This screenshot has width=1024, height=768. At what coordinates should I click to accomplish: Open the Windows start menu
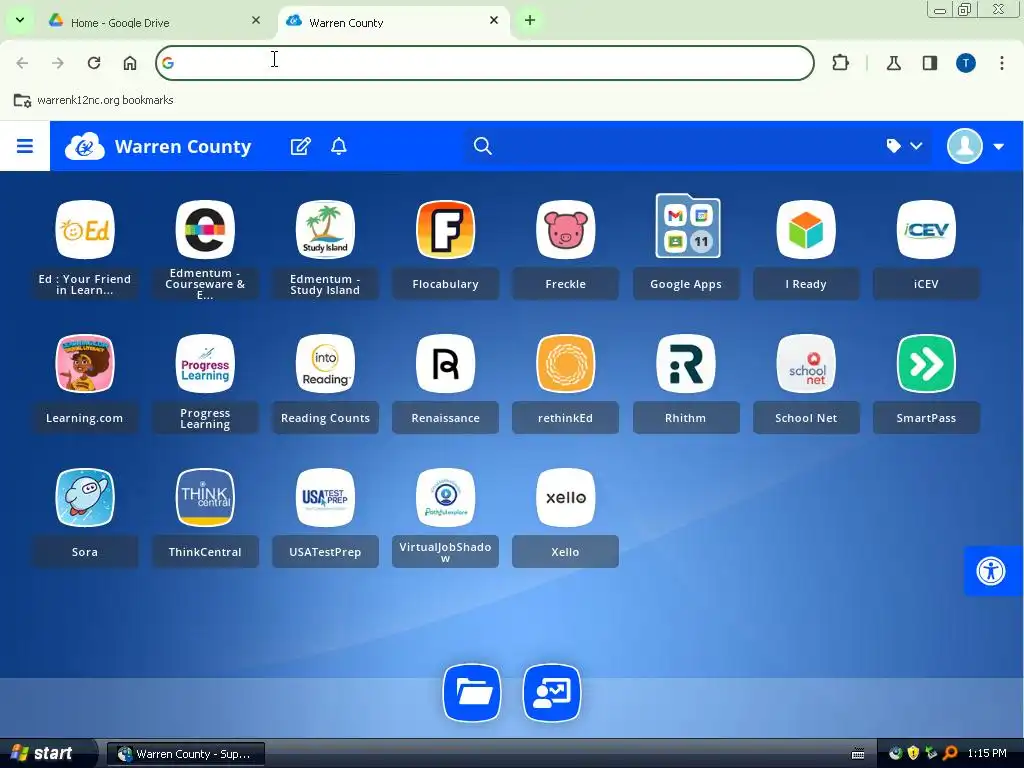coord(47,753)
